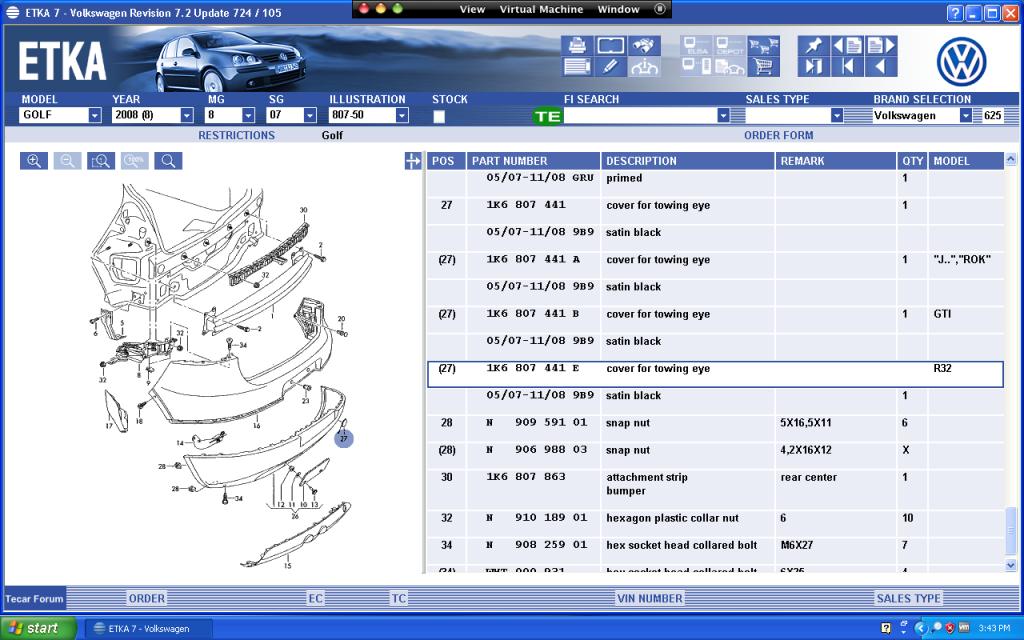Open the View menu
The height and width of the screenshot is (640, 1024).
[472, 9]
